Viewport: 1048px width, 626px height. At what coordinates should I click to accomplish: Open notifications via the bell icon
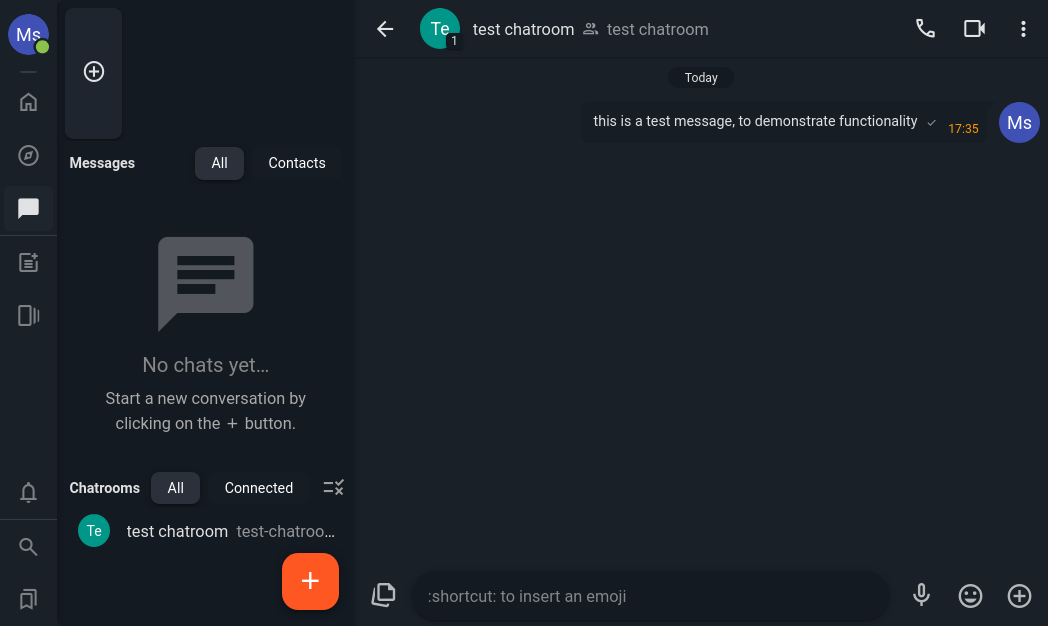point(28,492)
